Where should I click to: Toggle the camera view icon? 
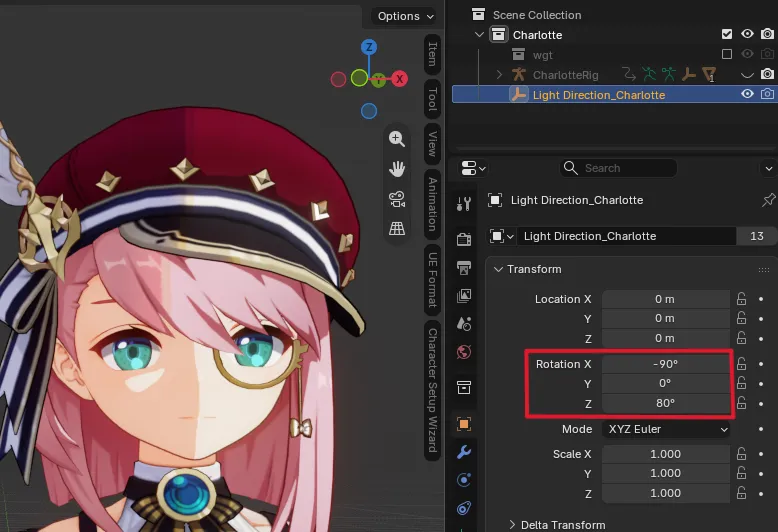click(397, 199)
